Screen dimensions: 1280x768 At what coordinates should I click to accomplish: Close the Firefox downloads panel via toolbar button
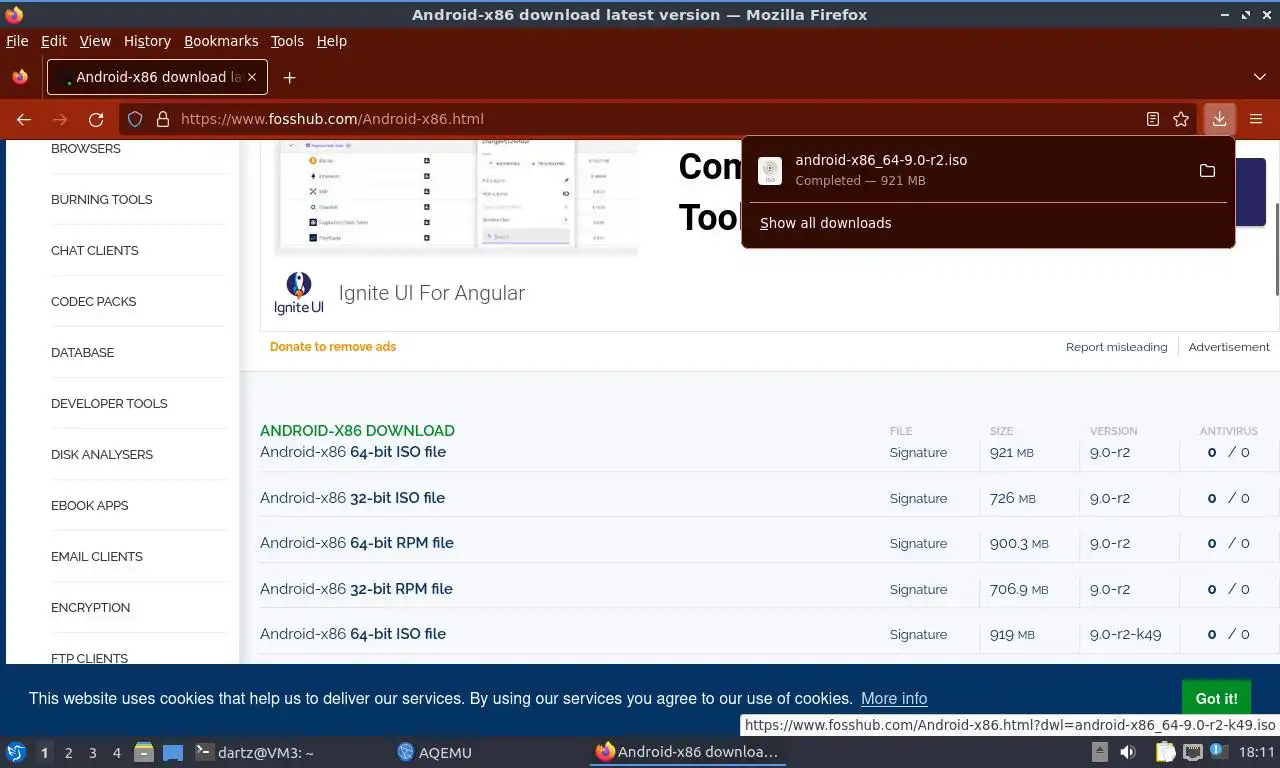pos(1220,119)
